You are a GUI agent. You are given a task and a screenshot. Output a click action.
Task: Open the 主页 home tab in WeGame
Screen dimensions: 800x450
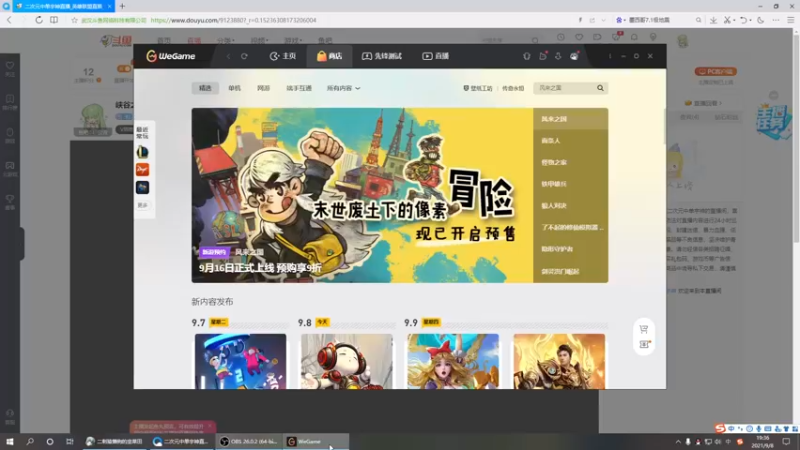click(x=283, y=56)
